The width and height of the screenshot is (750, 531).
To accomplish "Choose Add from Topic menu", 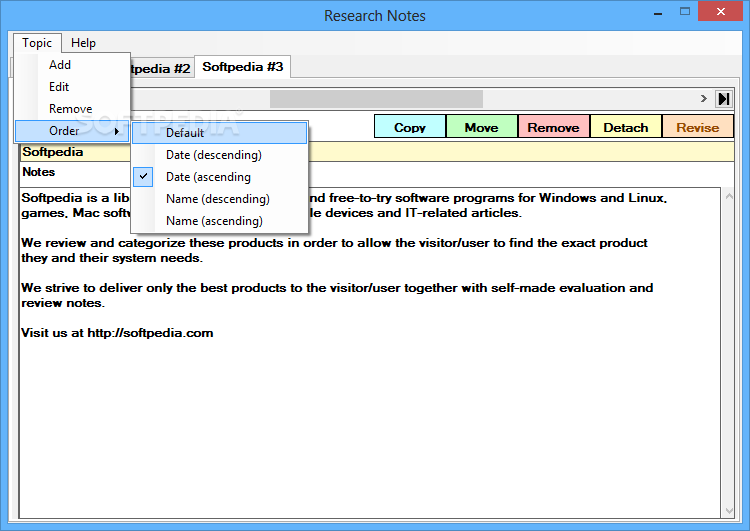I will point(72,65).
